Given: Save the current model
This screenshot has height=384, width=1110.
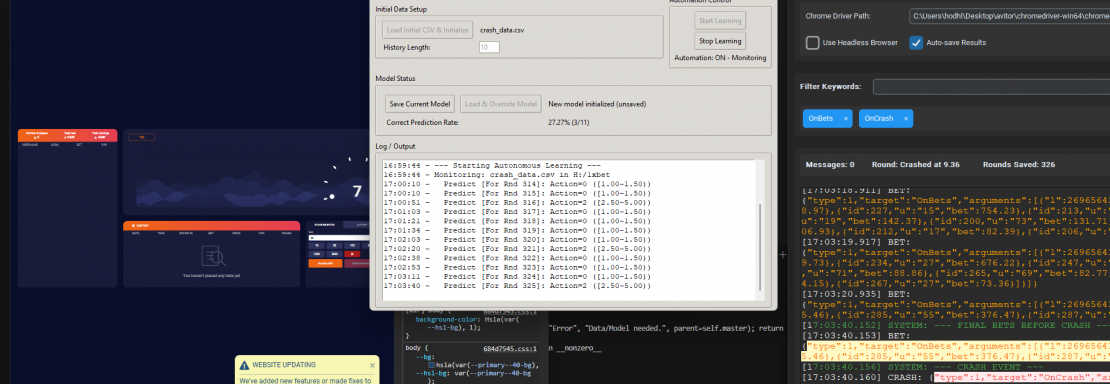Looking at the screenshot, I should [420, 104].
